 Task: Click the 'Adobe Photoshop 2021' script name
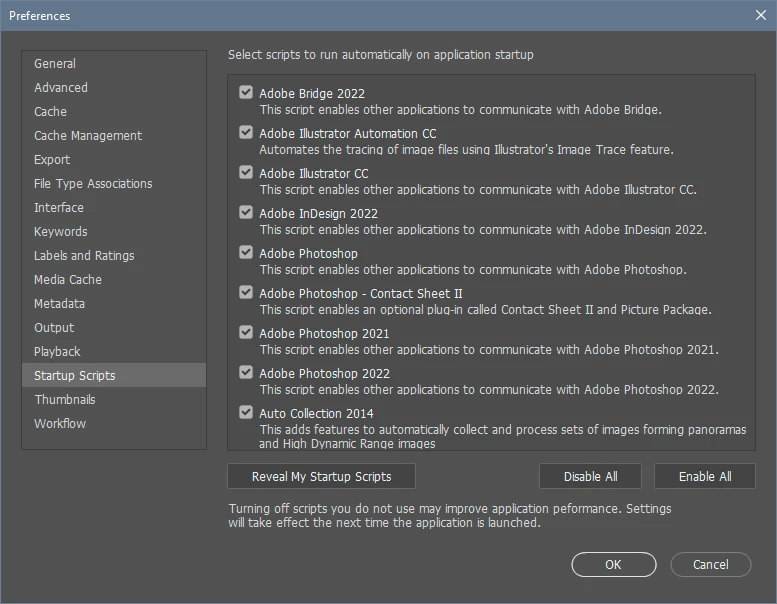click(x=324, y=333)
